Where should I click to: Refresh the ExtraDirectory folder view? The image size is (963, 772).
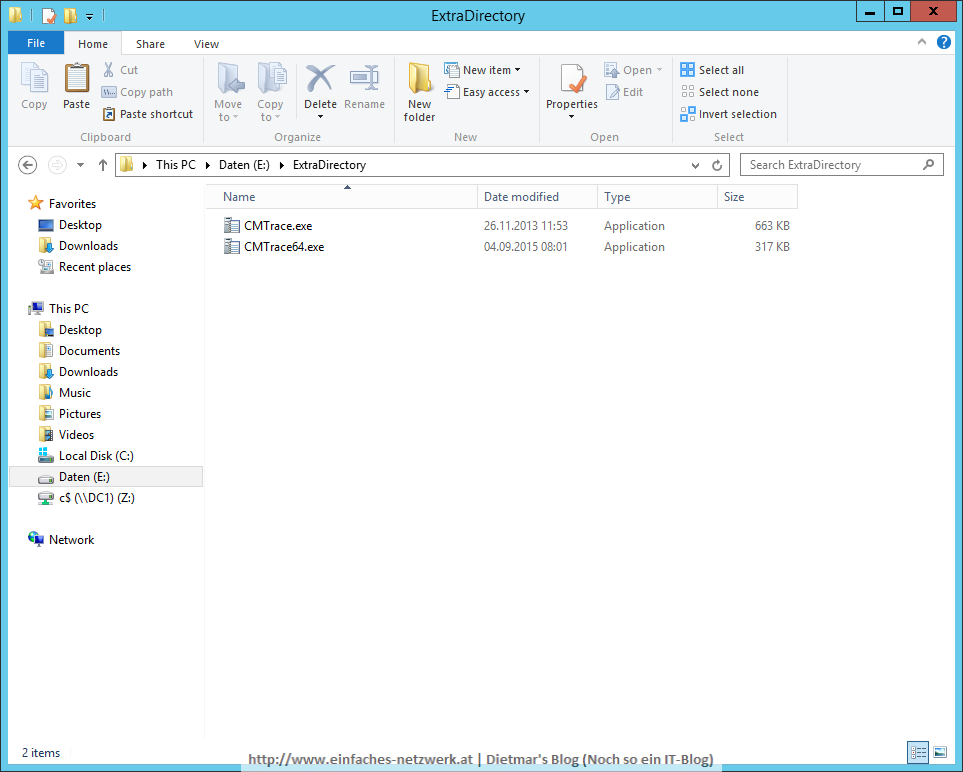(x=717, y=165)
